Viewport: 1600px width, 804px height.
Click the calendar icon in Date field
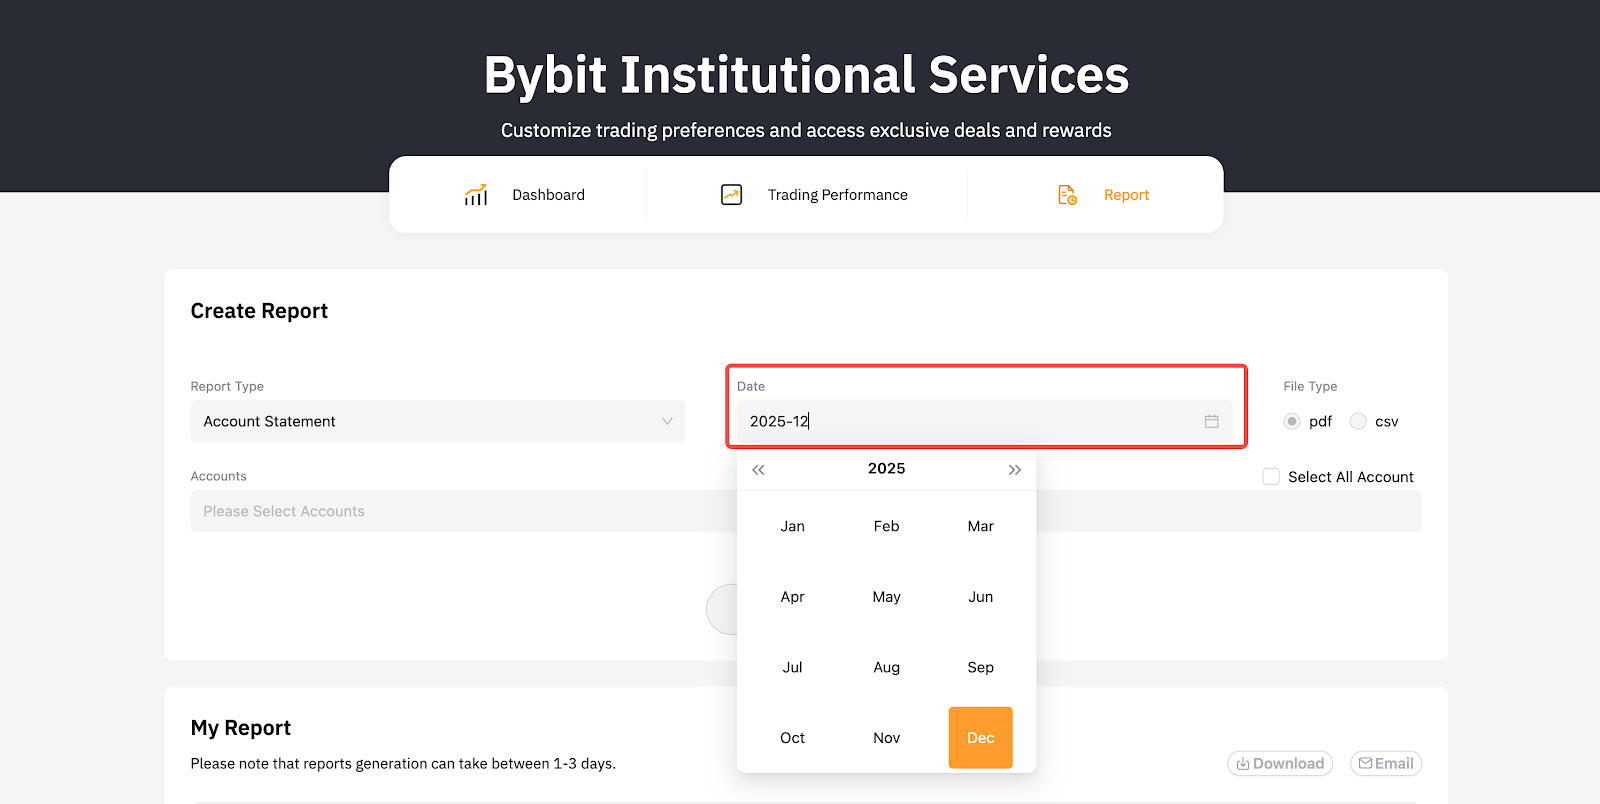(x=1211, y=422)
